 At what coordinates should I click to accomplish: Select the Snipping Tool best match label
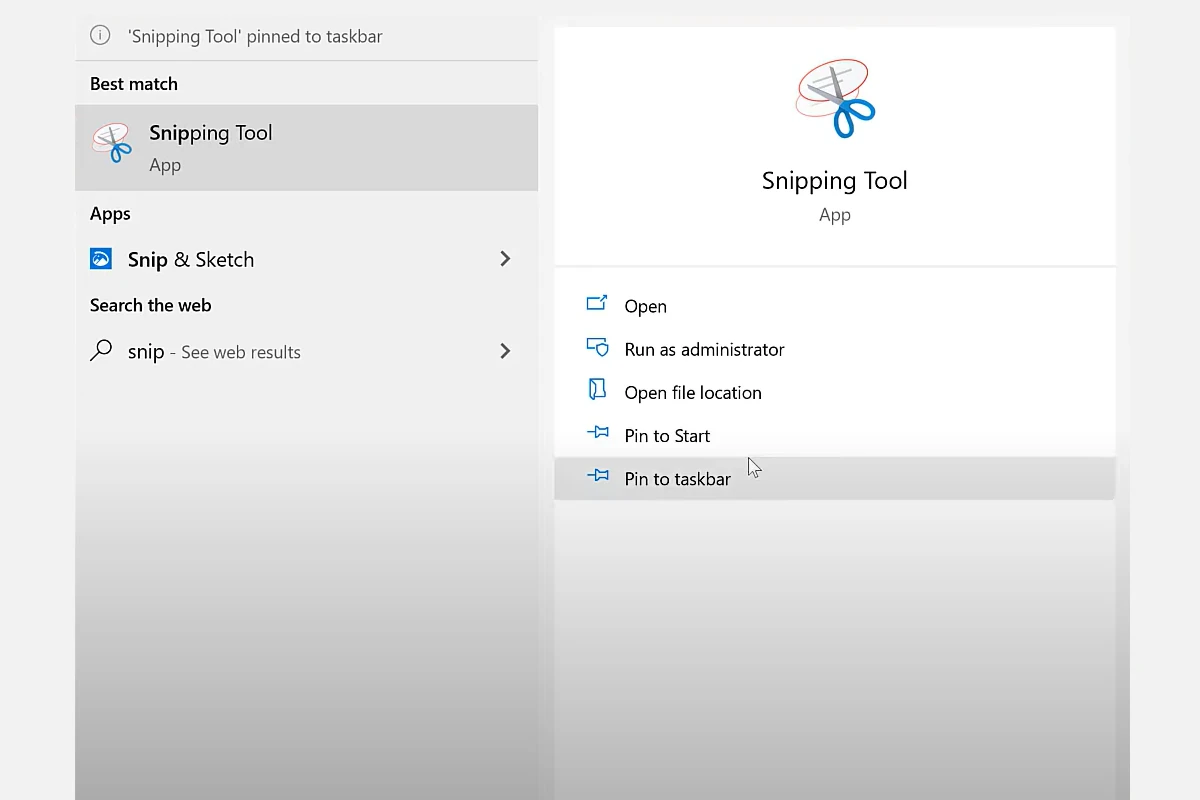[x=210, y=133]
